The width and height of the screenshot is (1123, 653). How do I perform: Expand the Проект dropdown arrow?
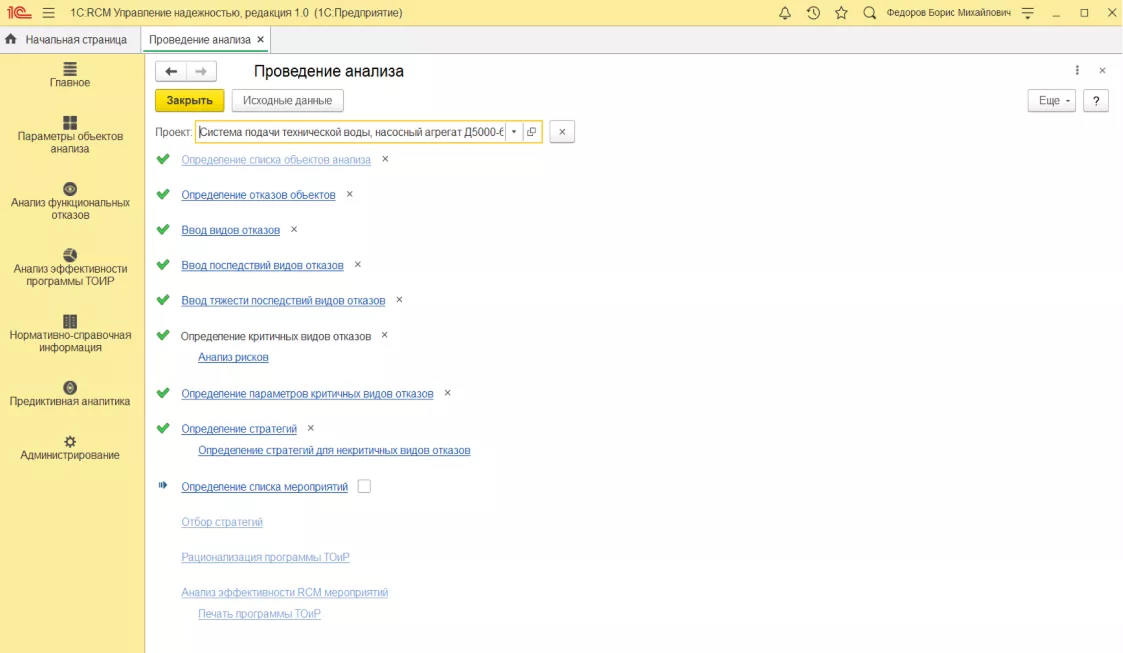[514, 132]
